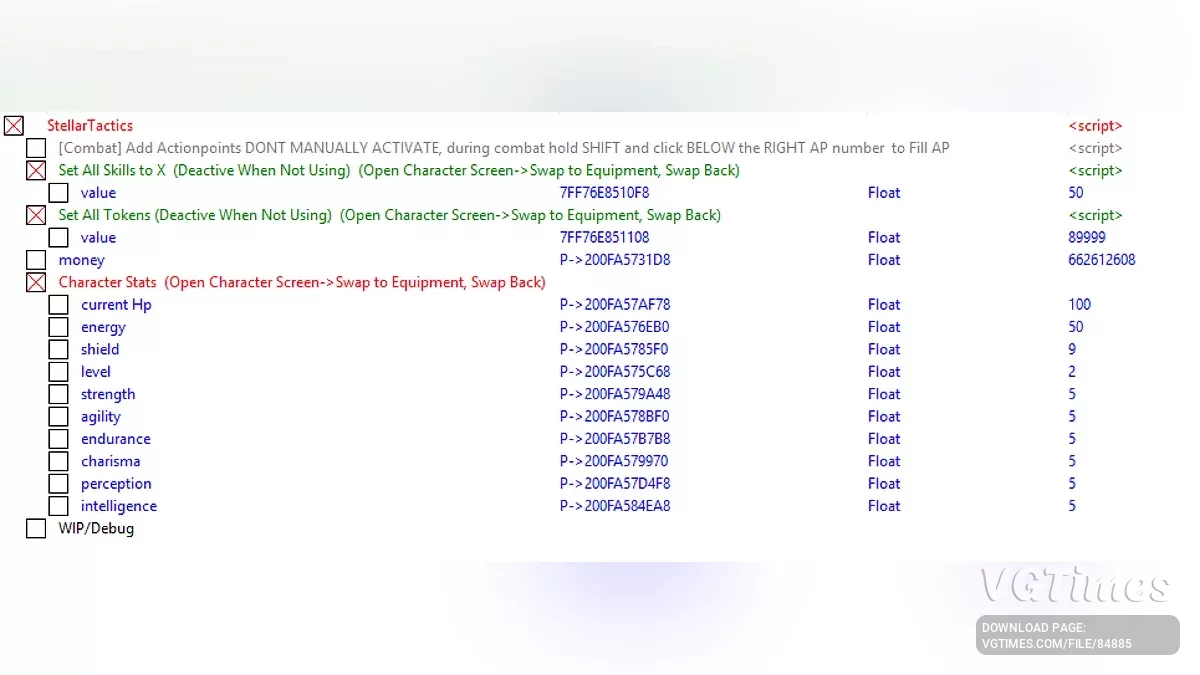
Task: Tick the checkbox for value at 7FF76E851108
Action: [59, 238]
